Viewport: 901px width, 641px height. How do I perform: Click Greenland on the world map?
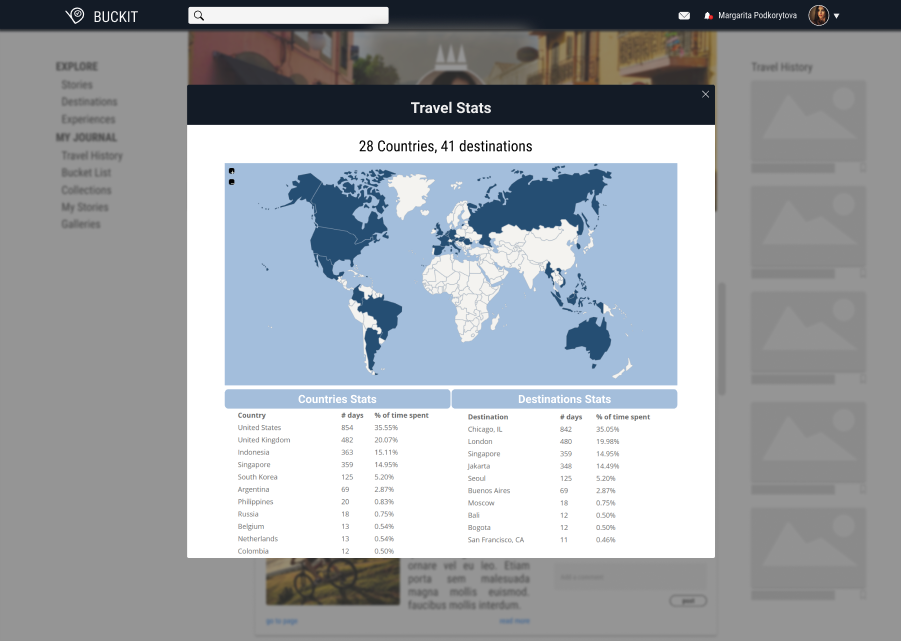pos(411,192)
